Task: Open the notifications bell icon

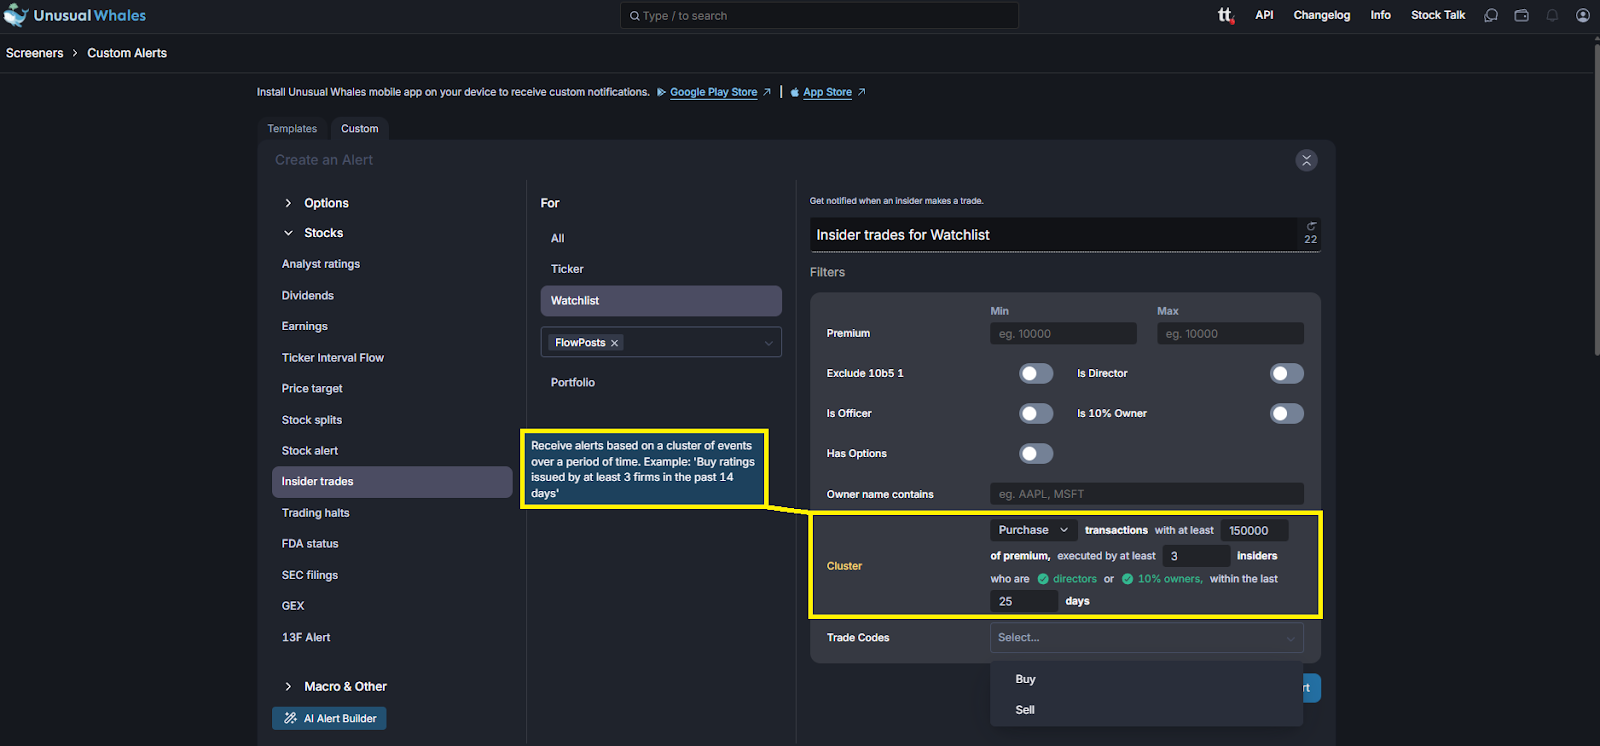Action: (1552, 15)
